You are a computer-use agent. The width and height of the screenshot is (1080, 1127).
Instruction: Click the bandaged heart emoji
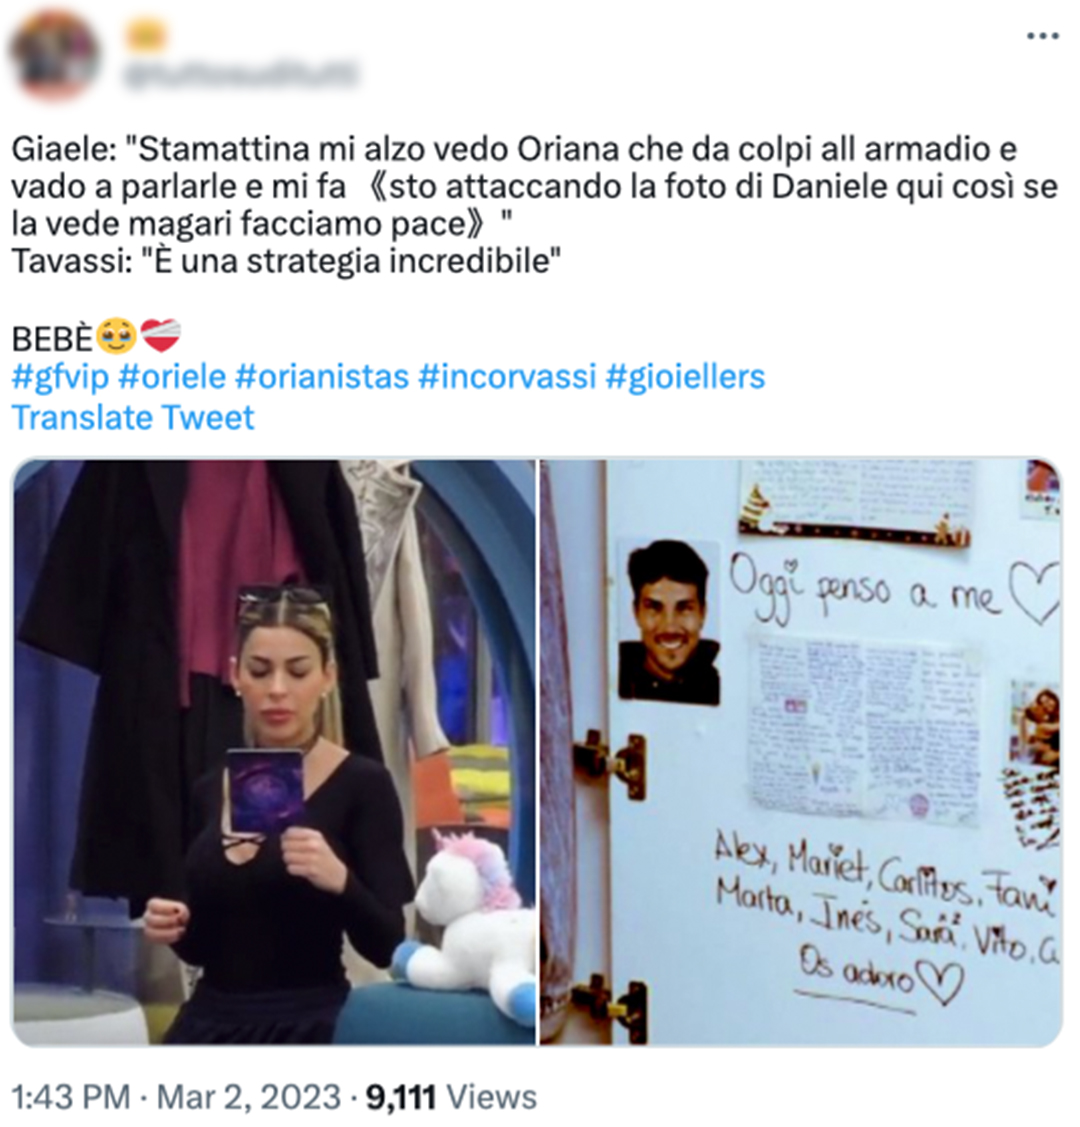[x=160, y=336]
